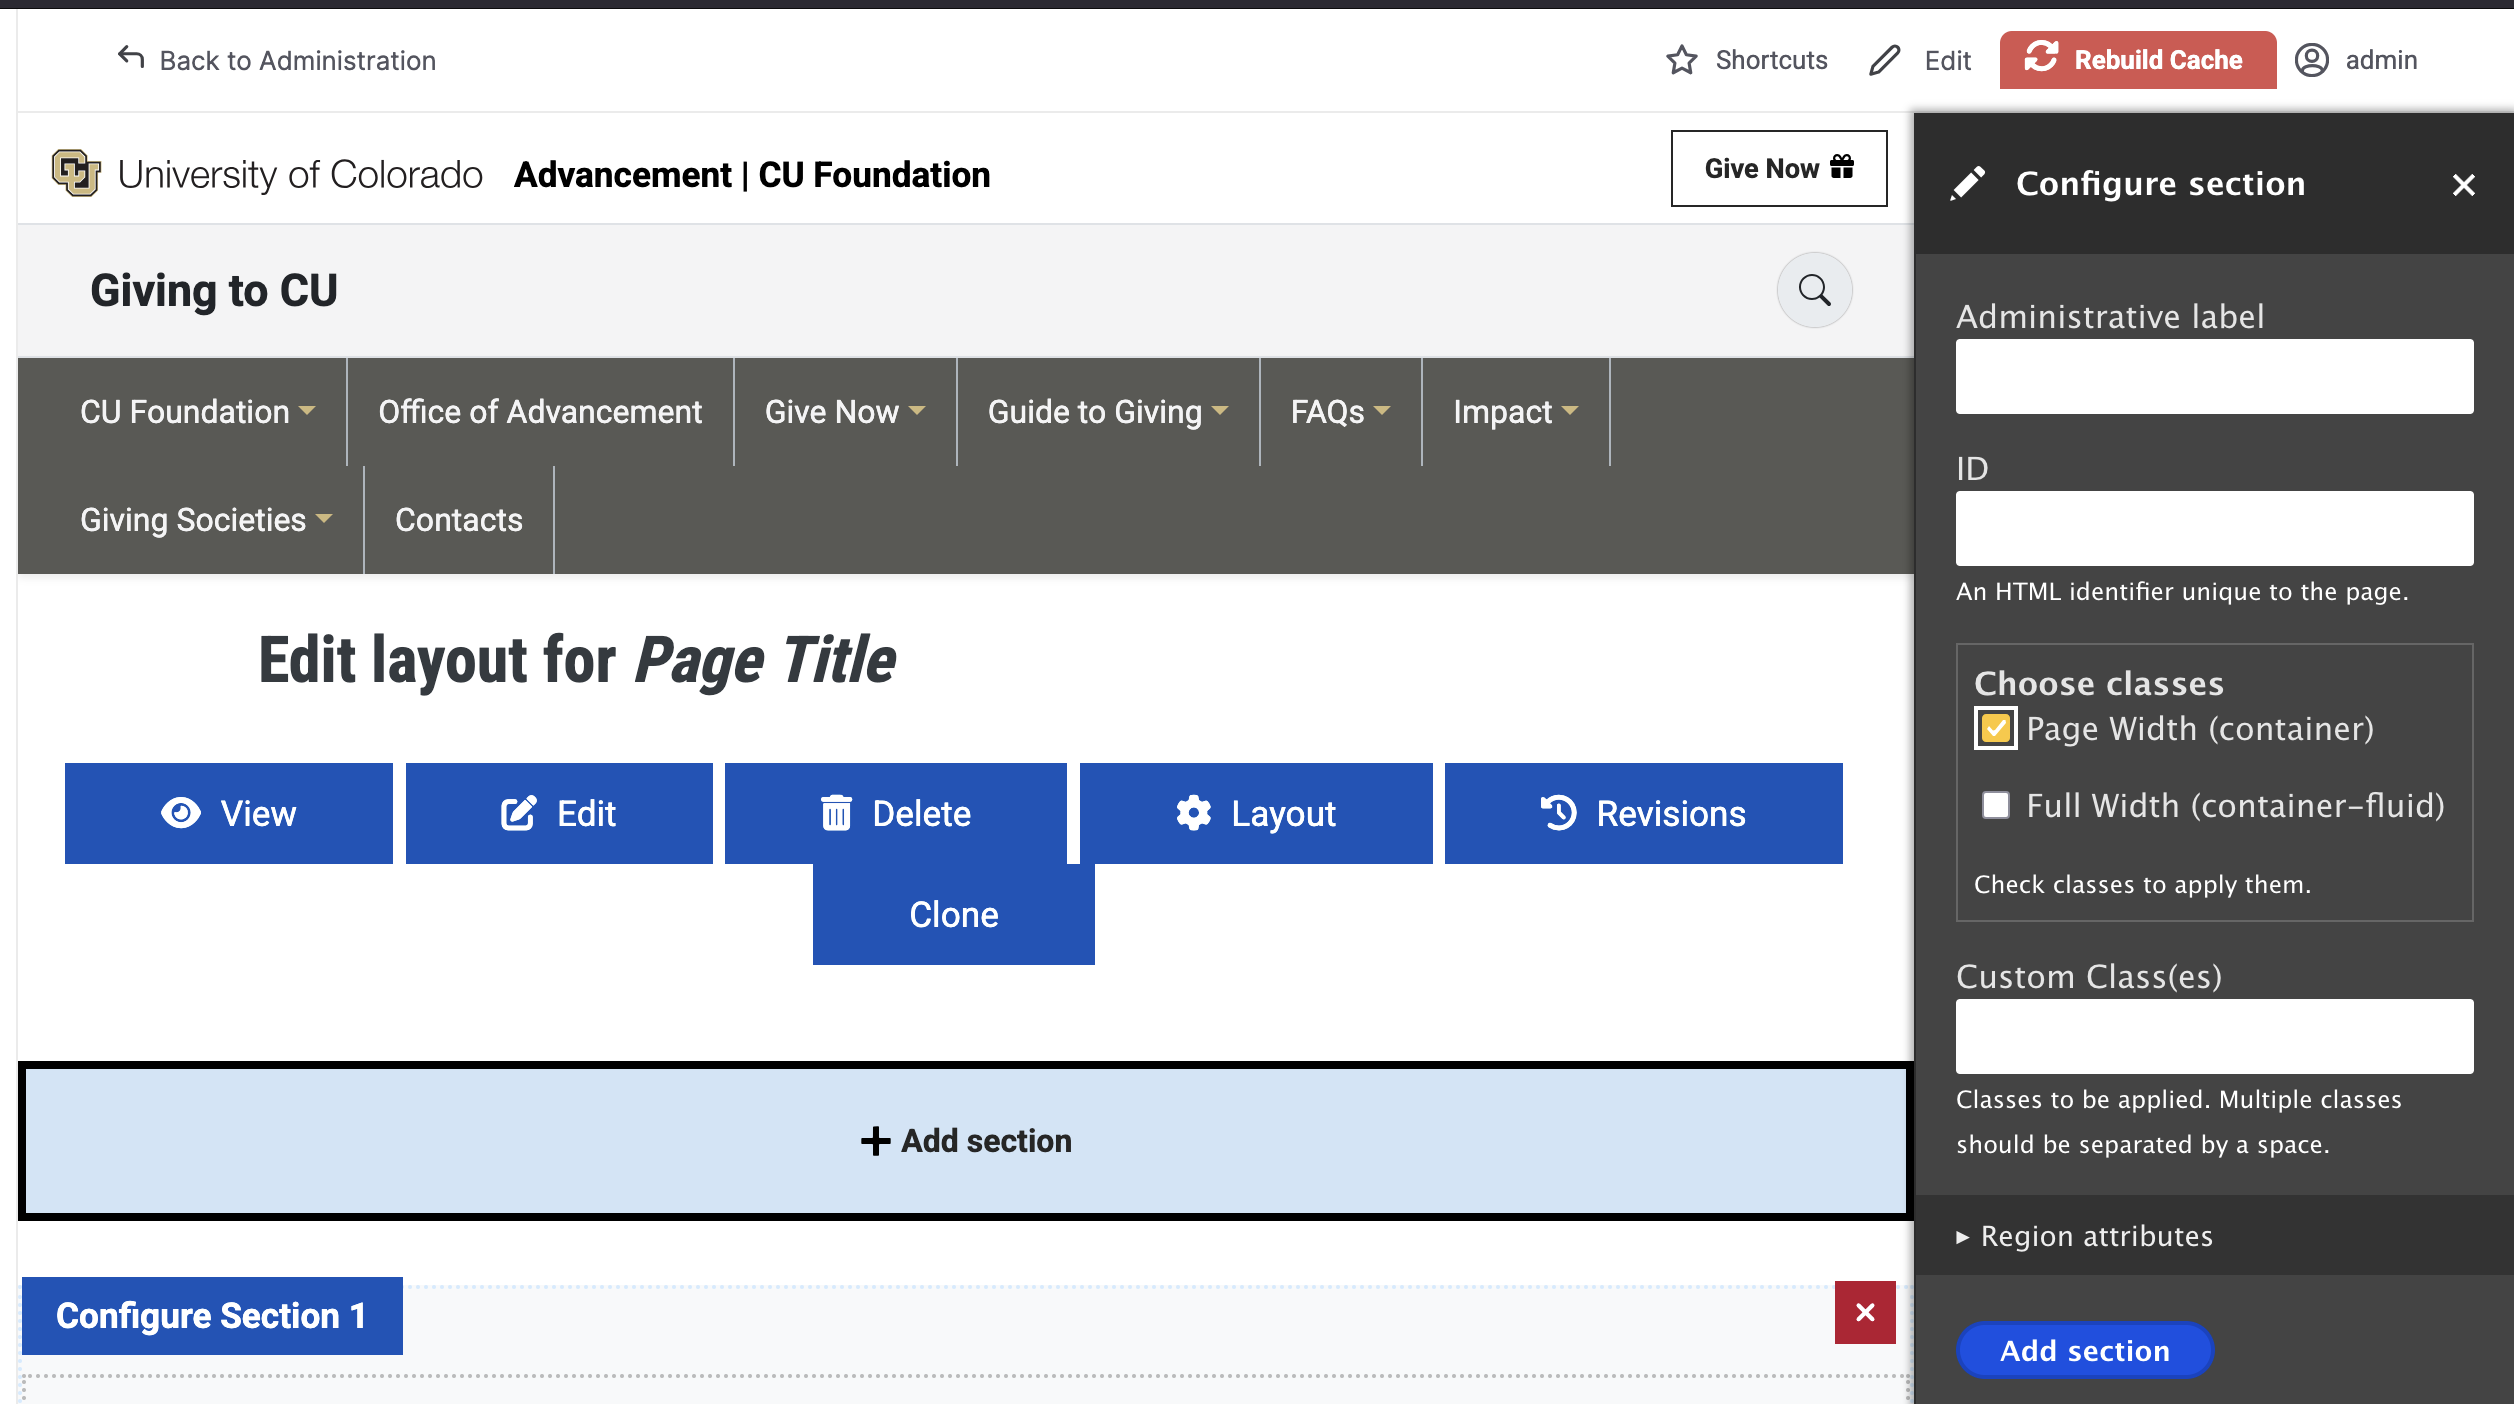Click the admin user profile icon
2514x1404 pixels.
2311,60
